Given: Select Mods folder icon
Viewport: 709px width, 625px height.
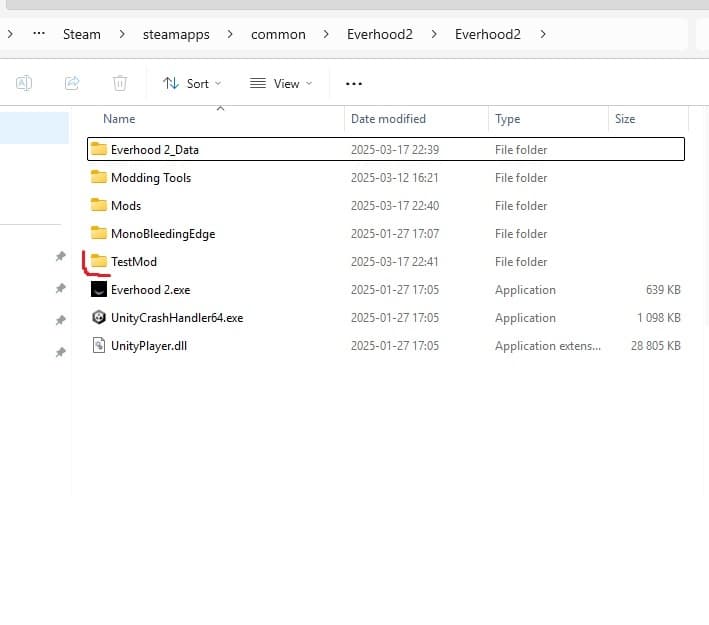Looking at the screenshot, I should point(99,205).
